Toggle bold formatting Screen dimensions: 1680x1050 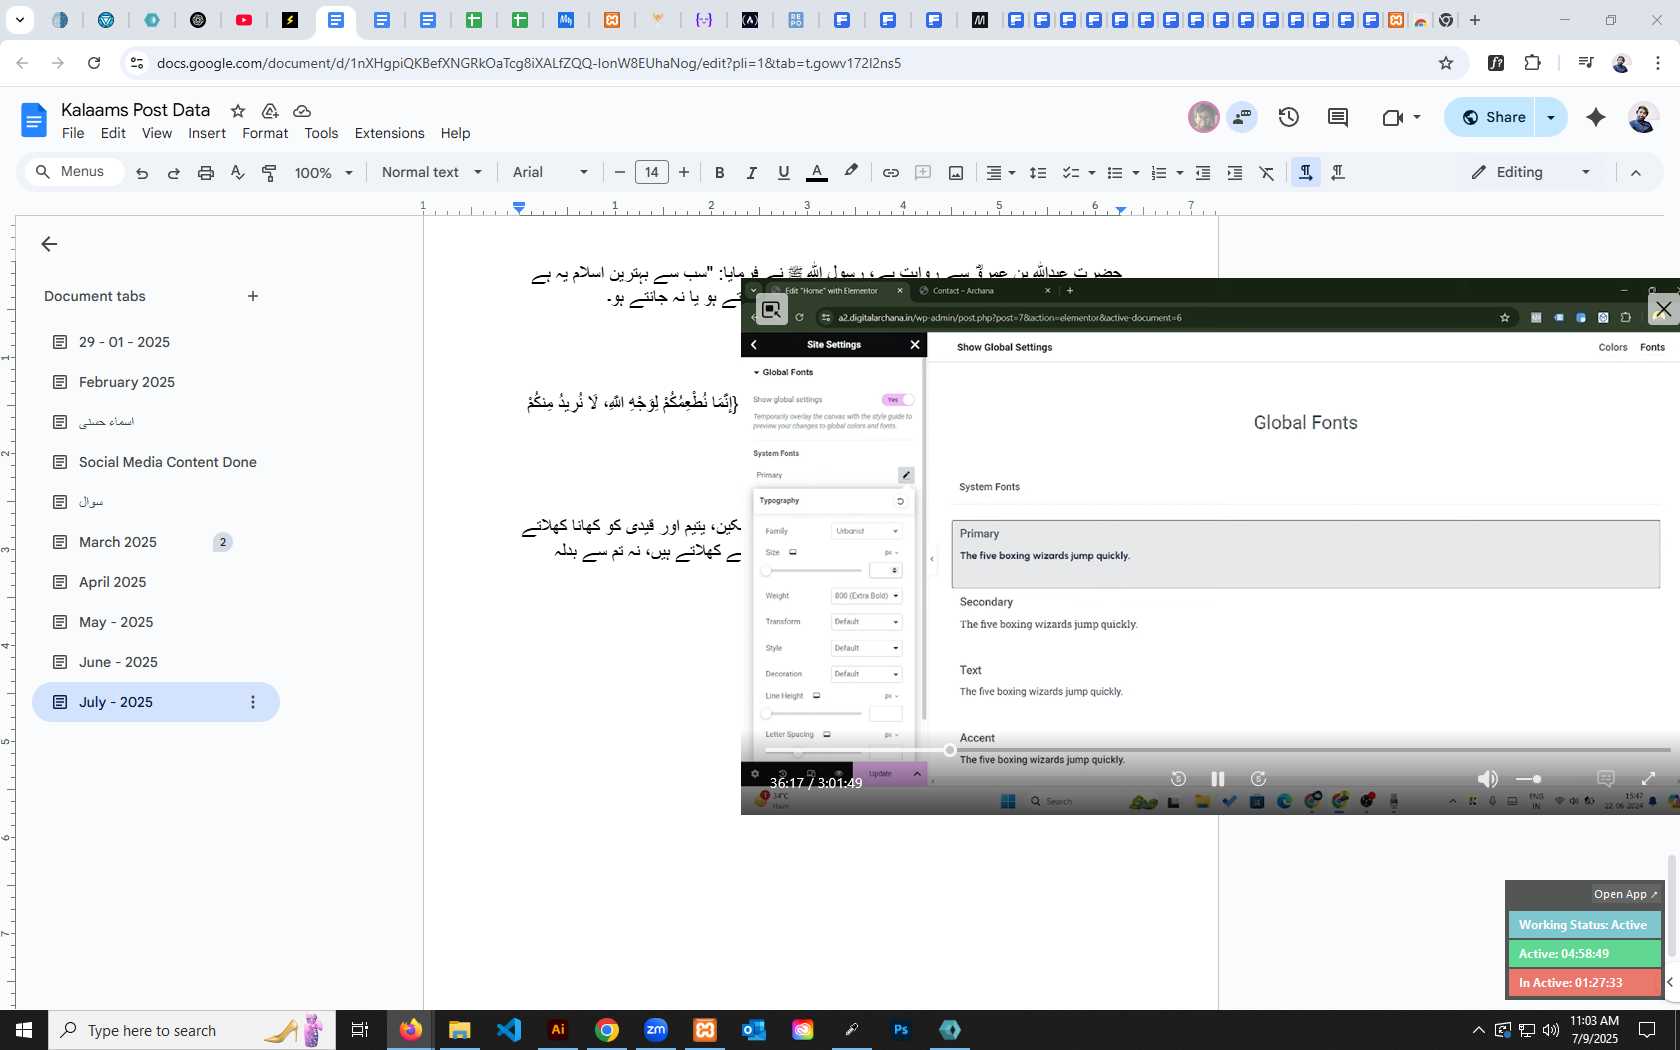(x=719, y=173)
